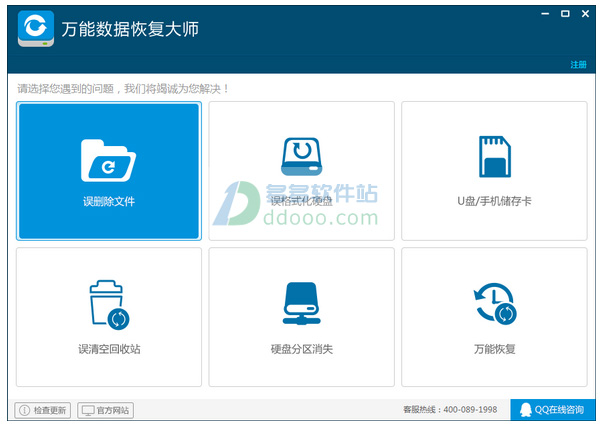The width and height of the screenshot is (604, 426).
Task: Click the hotline number 400-089-1998
Action: pyautogui.click(x=470, y=409)
